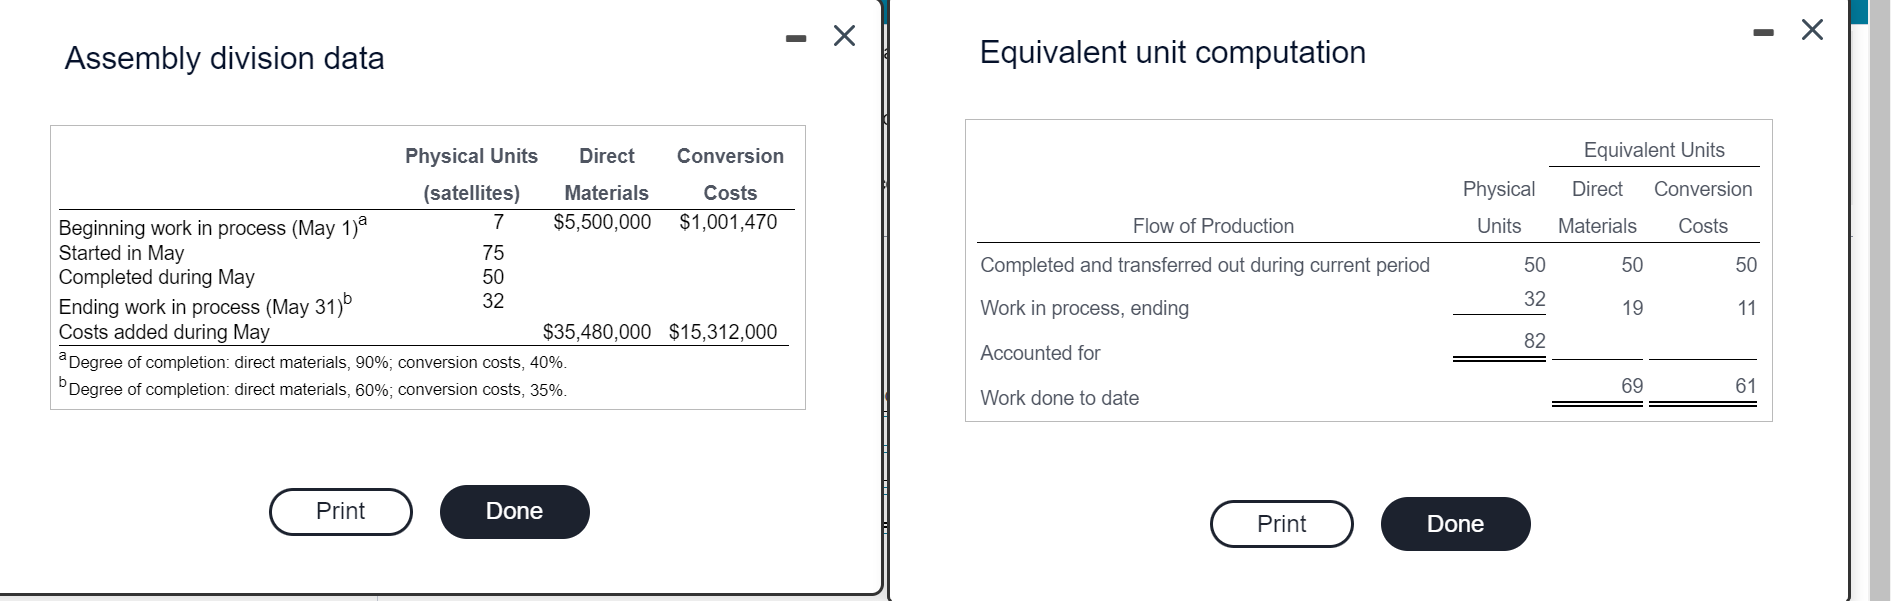This screenshot has height=601, width=1891.
Task: Click the Accounted for total of 82
Action: [1535, 341]
